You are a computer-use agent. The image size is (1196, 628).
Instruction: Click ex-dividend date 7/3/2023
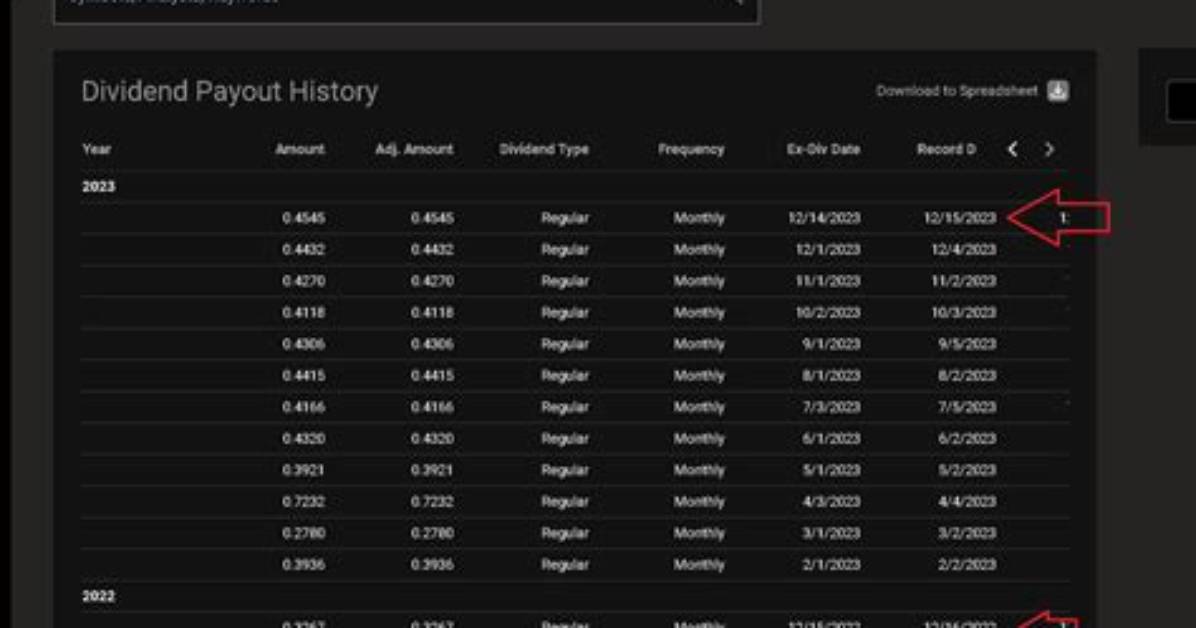pos(831,407)
